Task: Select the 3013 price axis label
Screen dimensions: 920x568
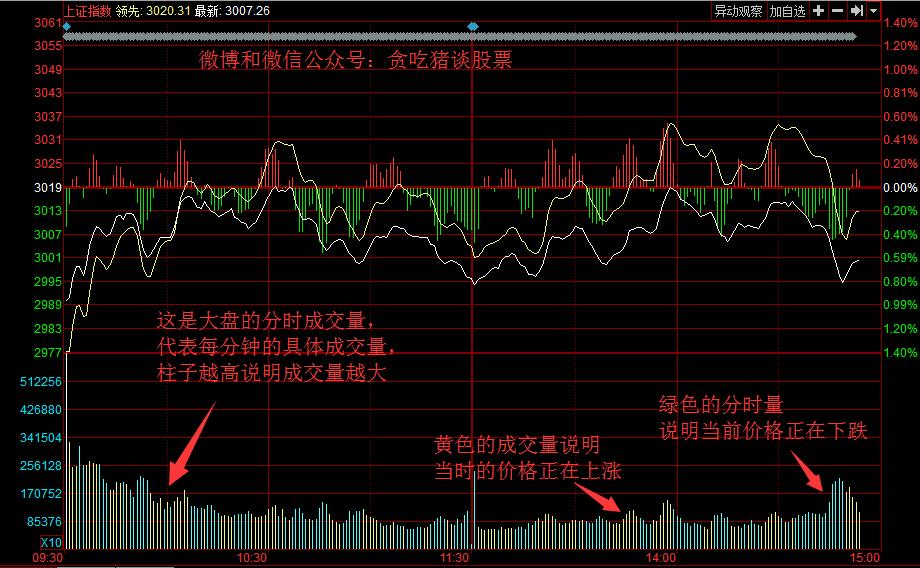Action: tap(48, 211)
